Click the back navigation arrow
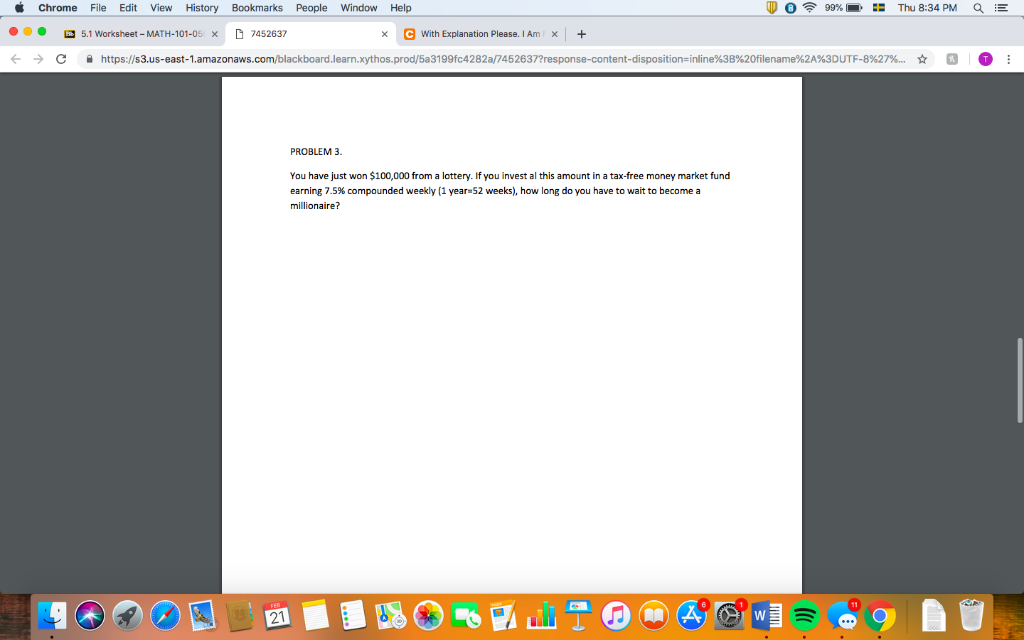This screenshot has height=640, width=1024. point(14,58)
